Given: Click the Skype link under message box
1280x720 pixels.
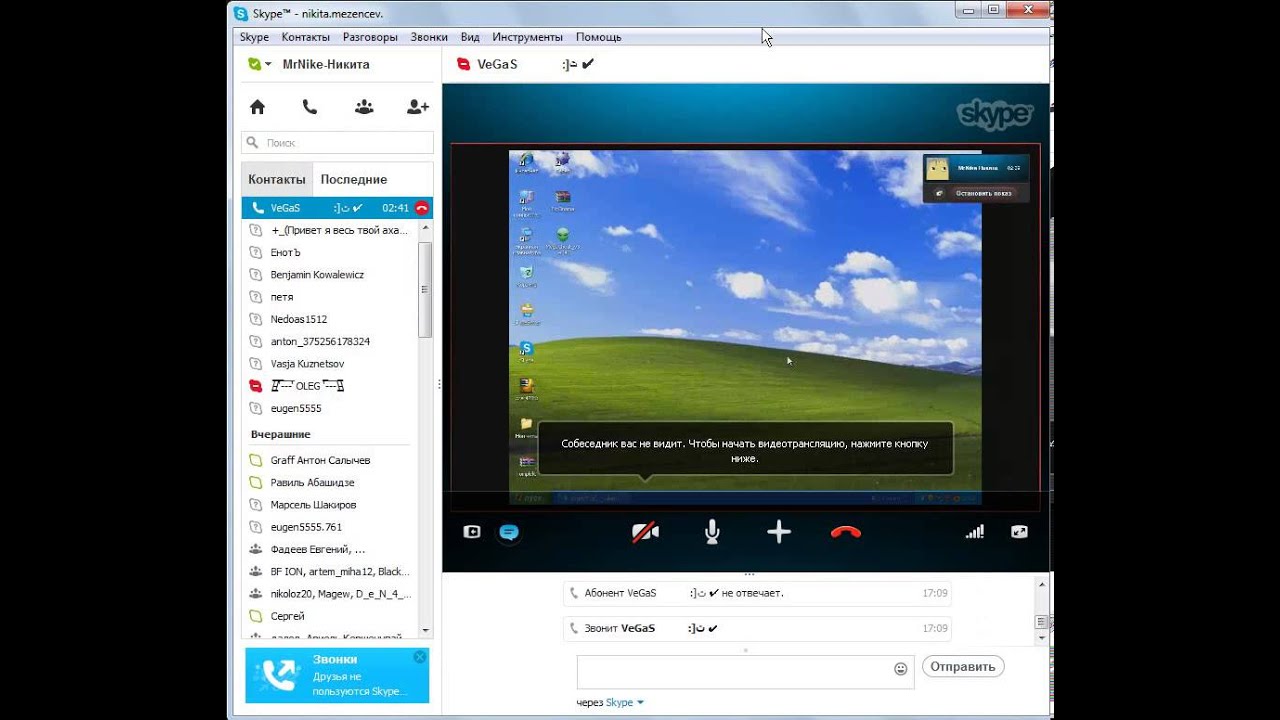Looking at the screenshot, I should tap(619, 702).
